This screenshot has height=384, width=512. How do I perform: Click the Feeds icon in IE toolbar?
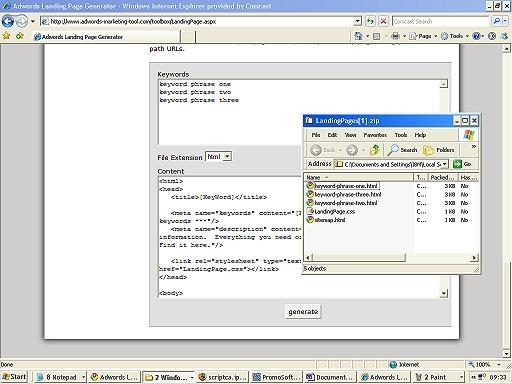(376, 36)
